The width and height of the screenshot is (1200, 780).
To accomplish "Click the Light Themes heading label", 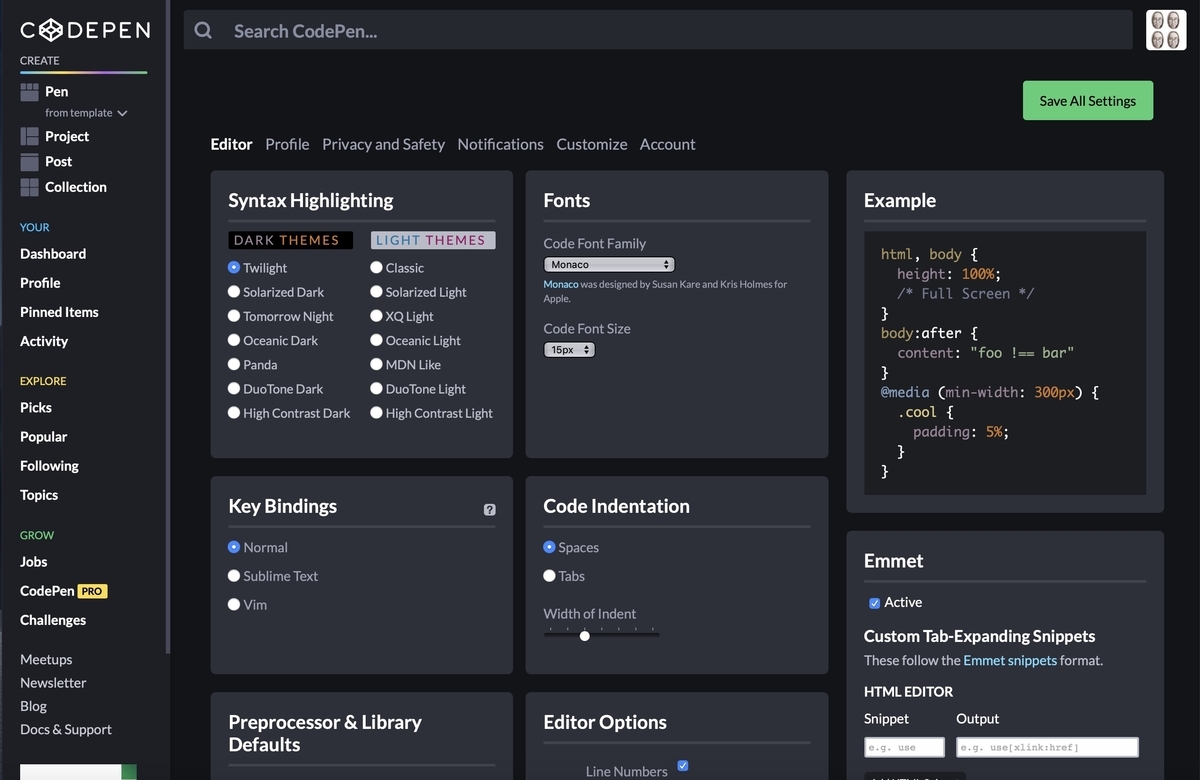I will click(x=433, y=240).
